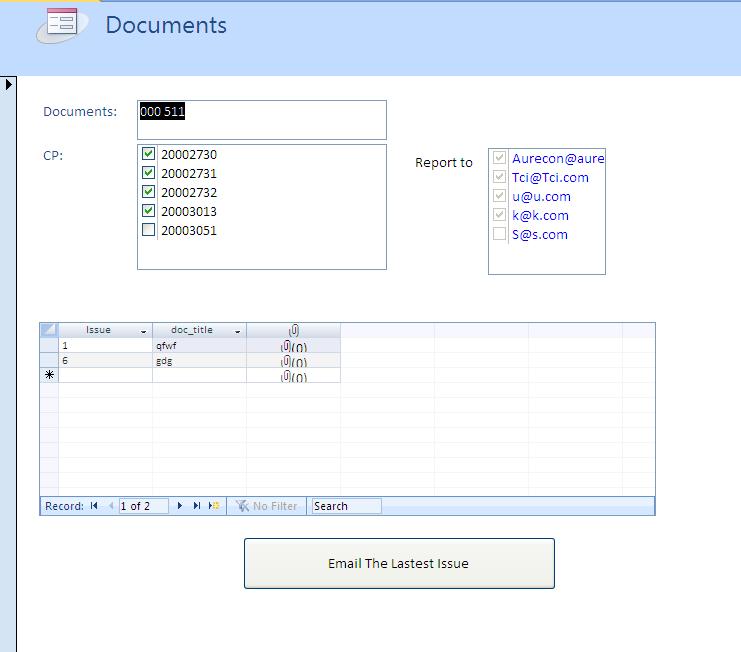Click the Search box in record bar
This screenshot has width=741, height=652.
pos(345,506)
